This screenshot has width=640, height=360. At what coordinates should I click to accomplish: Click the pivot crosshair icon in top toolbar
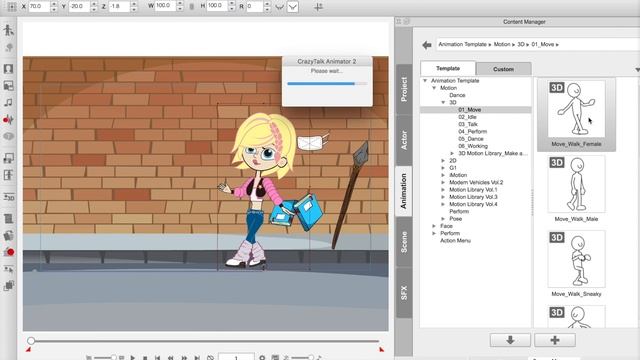pos(318,7)
